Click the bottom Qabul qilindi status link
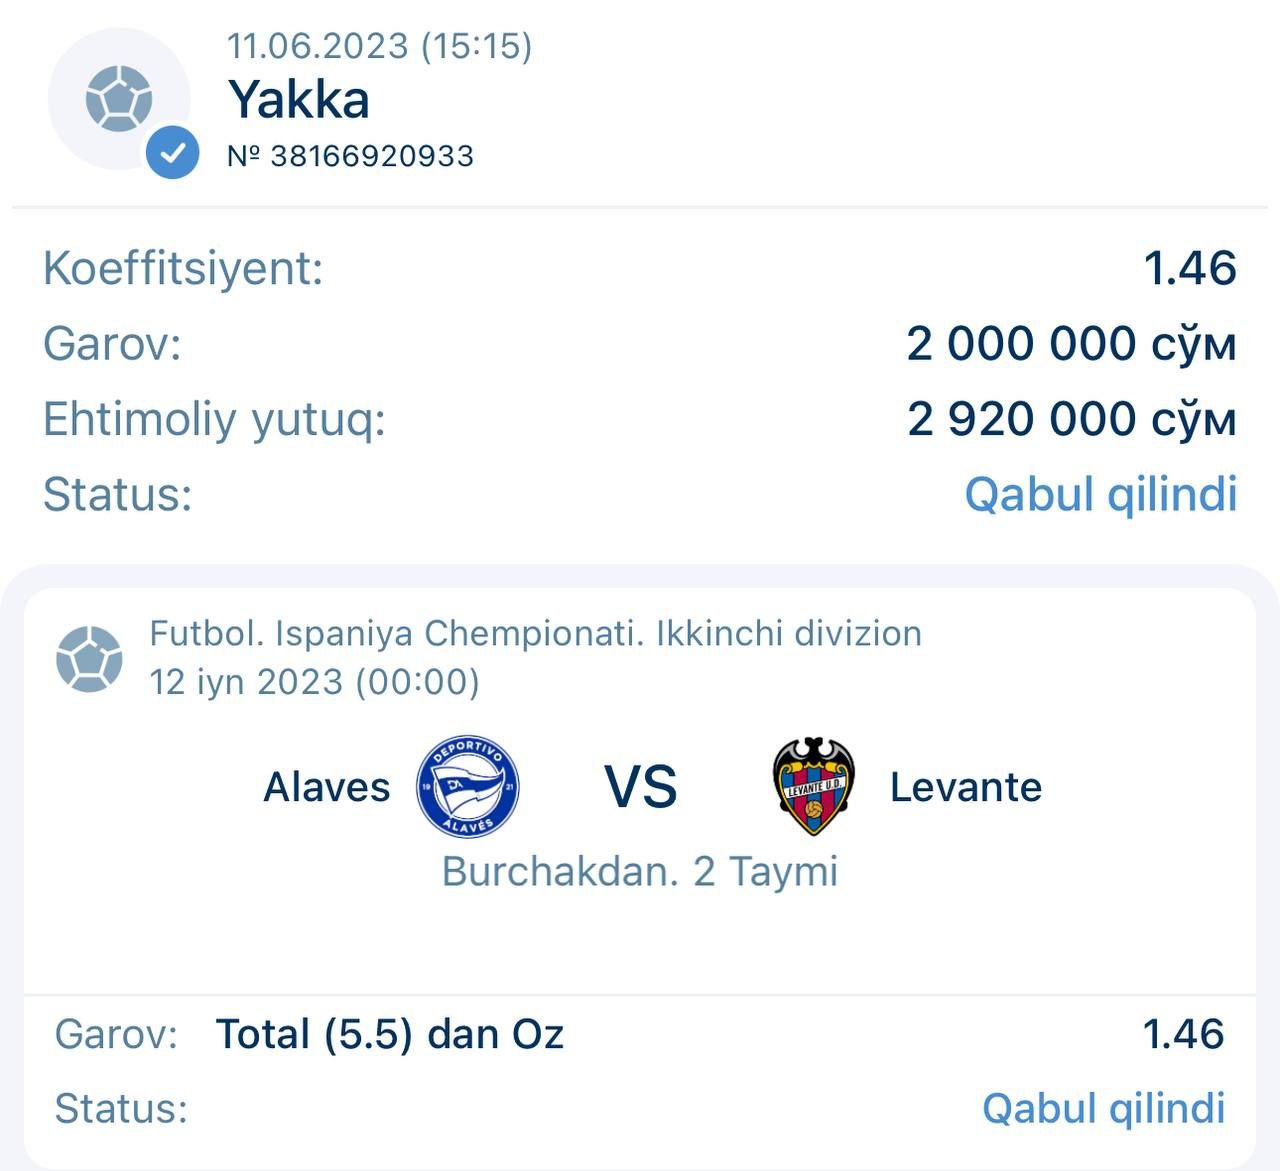1280x1171 pixels. 1103,1108
